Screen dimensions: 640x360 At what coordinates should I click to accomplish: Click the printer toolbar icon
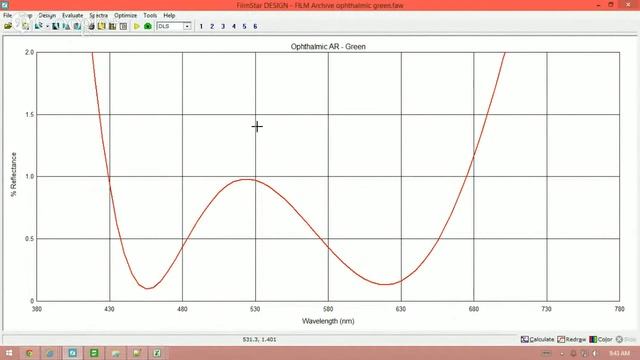(91, 26)
